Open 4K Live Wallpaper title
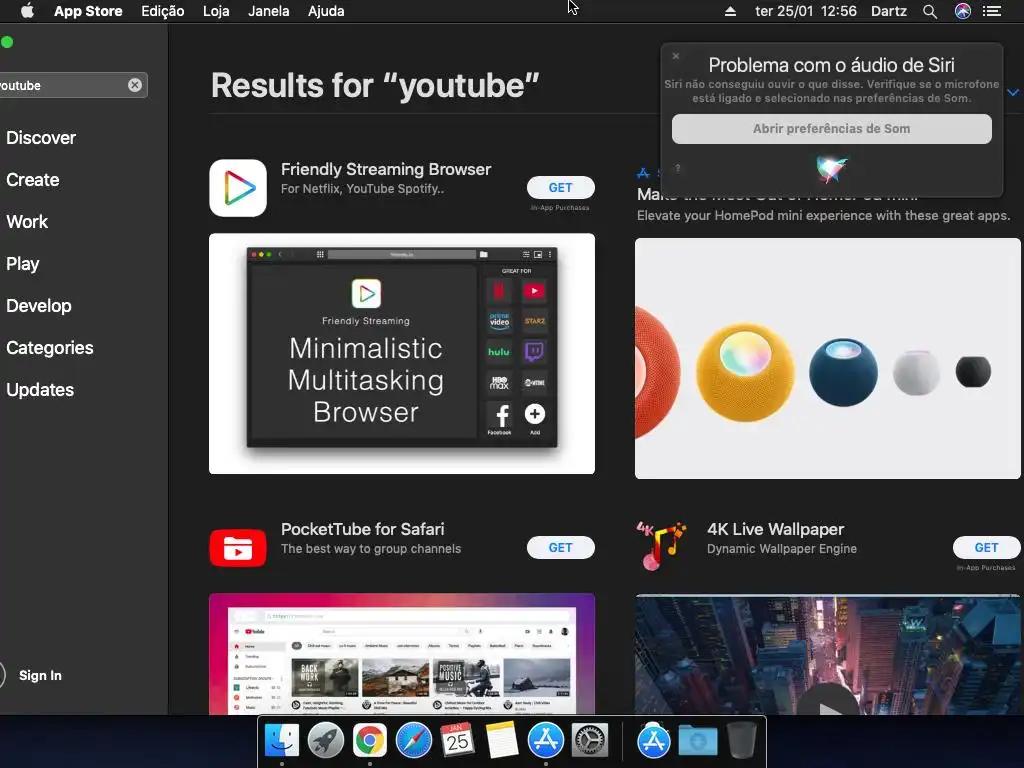The image size is (1024, 768). pos(775,529)
